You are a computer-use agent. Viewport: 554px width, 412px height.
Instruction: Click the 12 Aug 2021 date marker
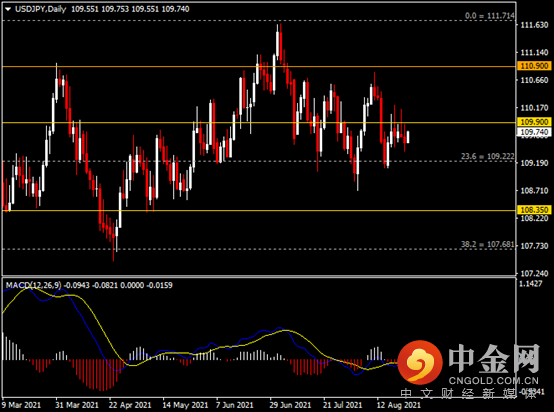pyautogui.click(x=399, y=405)
